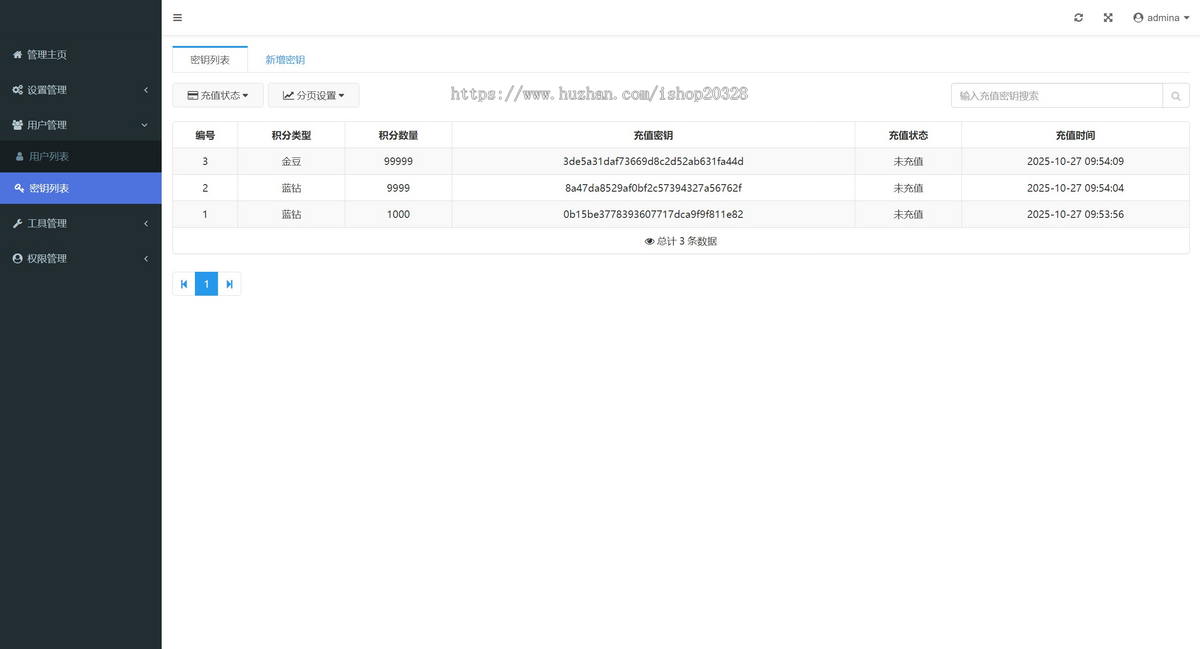
Task: Click the home icon beside 管理主页
Action: point(17,55)
